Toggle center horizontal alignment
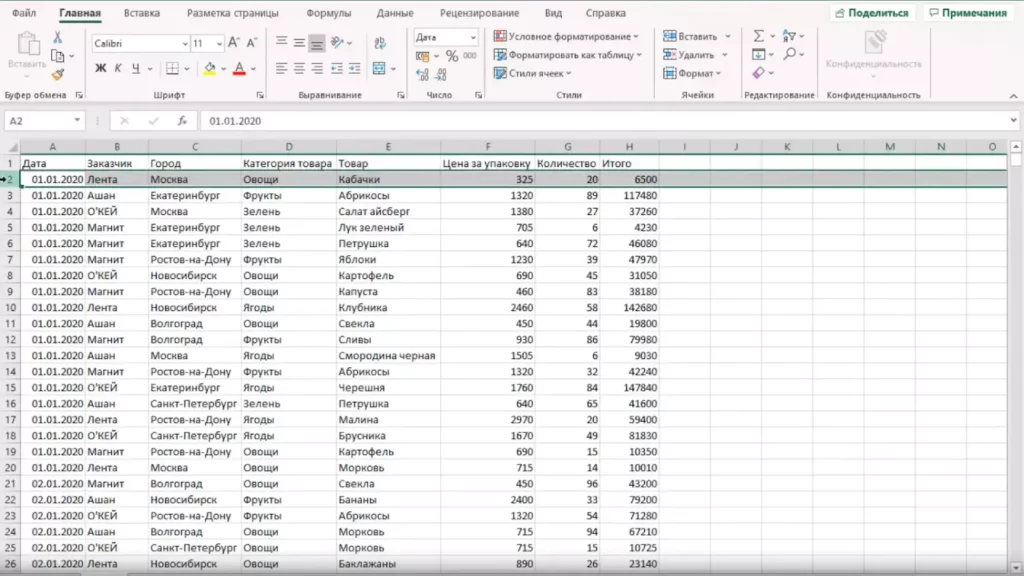 click(299, 69)
